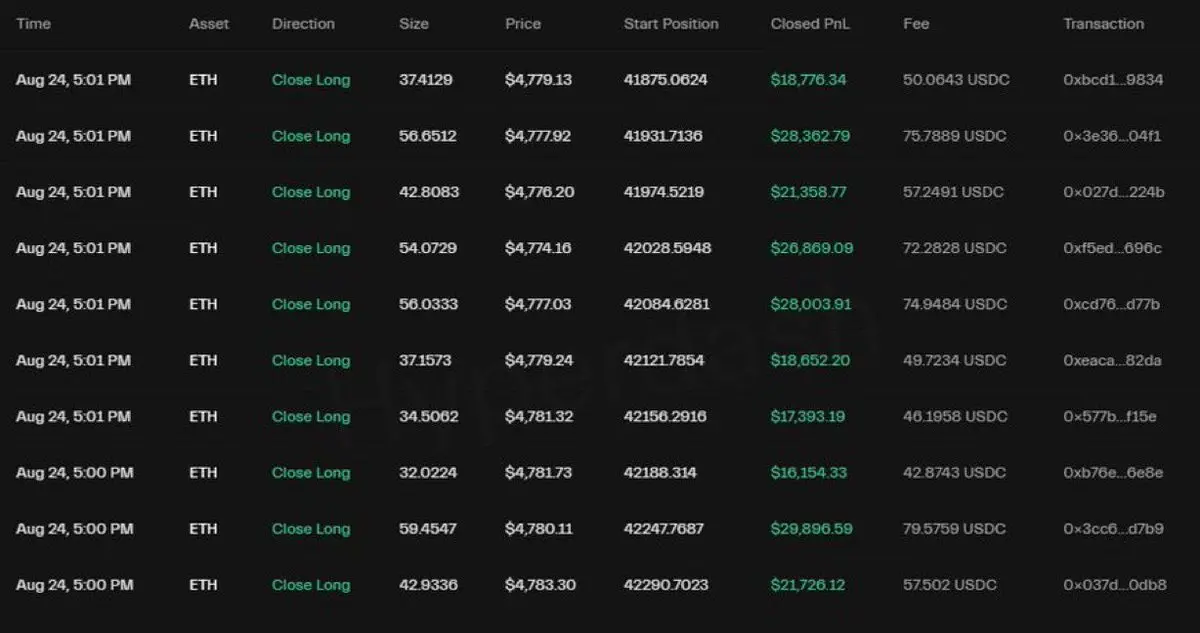Open transaction 0xbcd1...9834
The image size is (1200, 633).
pos(1113,80)
